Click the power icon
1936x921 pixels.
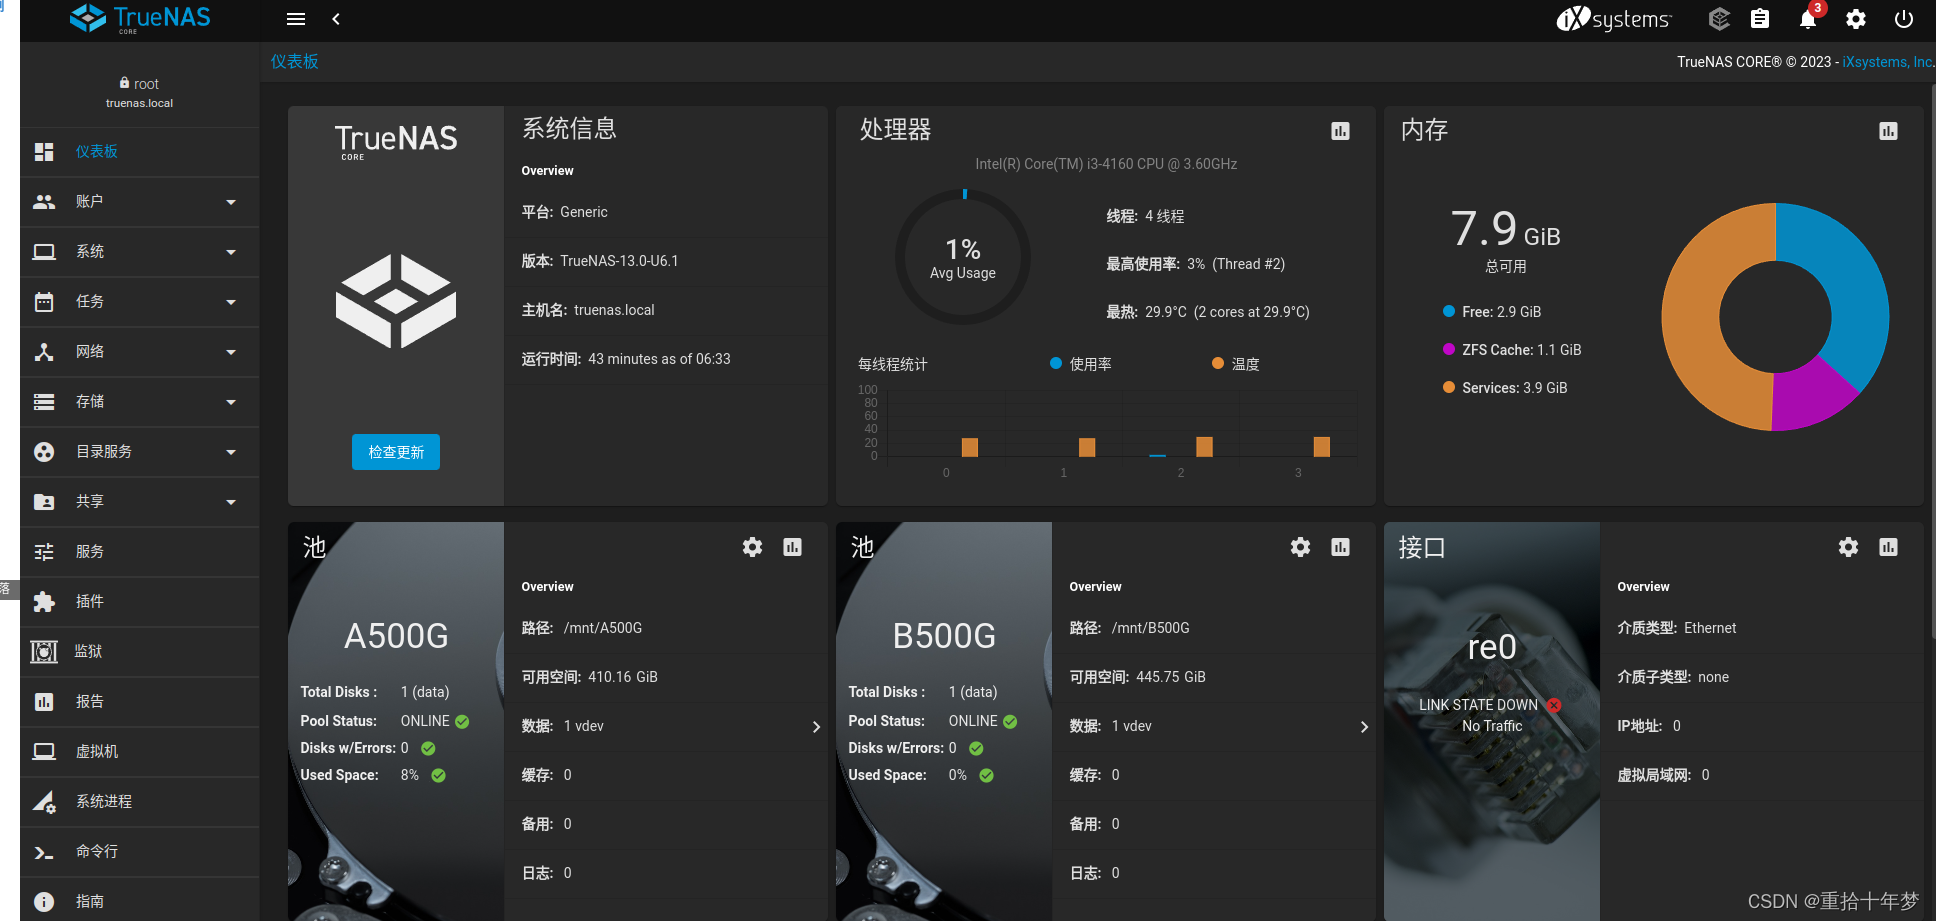pos(1904,19)
